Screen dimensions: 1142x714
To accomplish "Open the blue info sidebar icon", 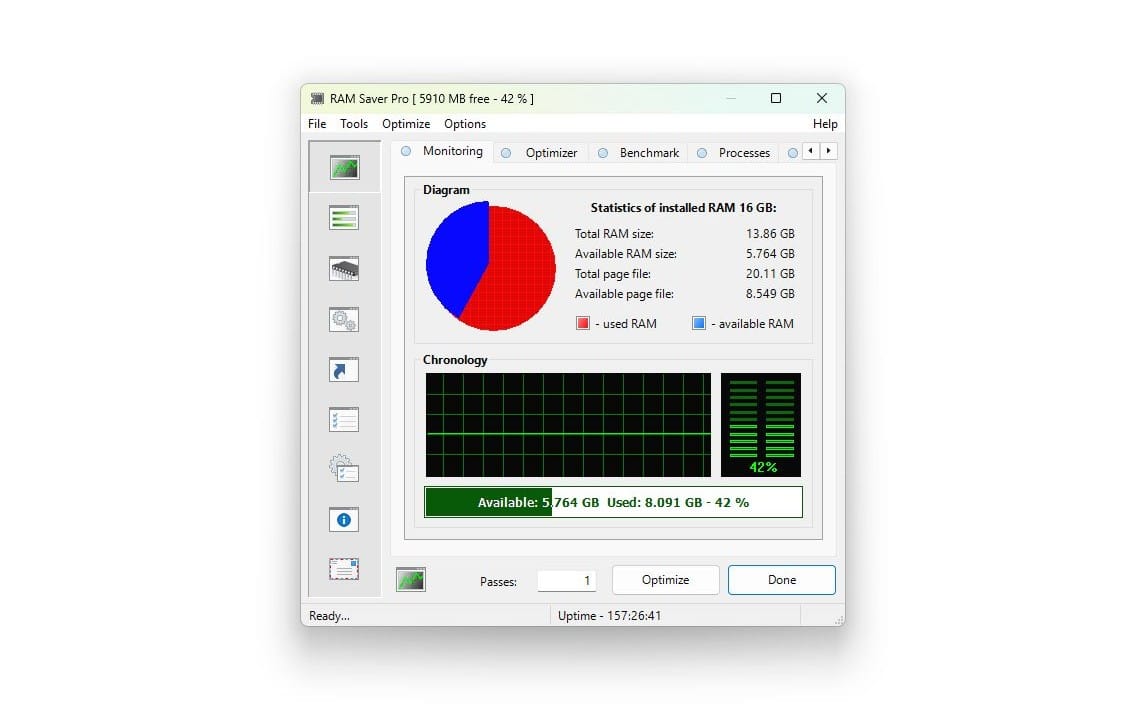I will [x=344, y=519].
